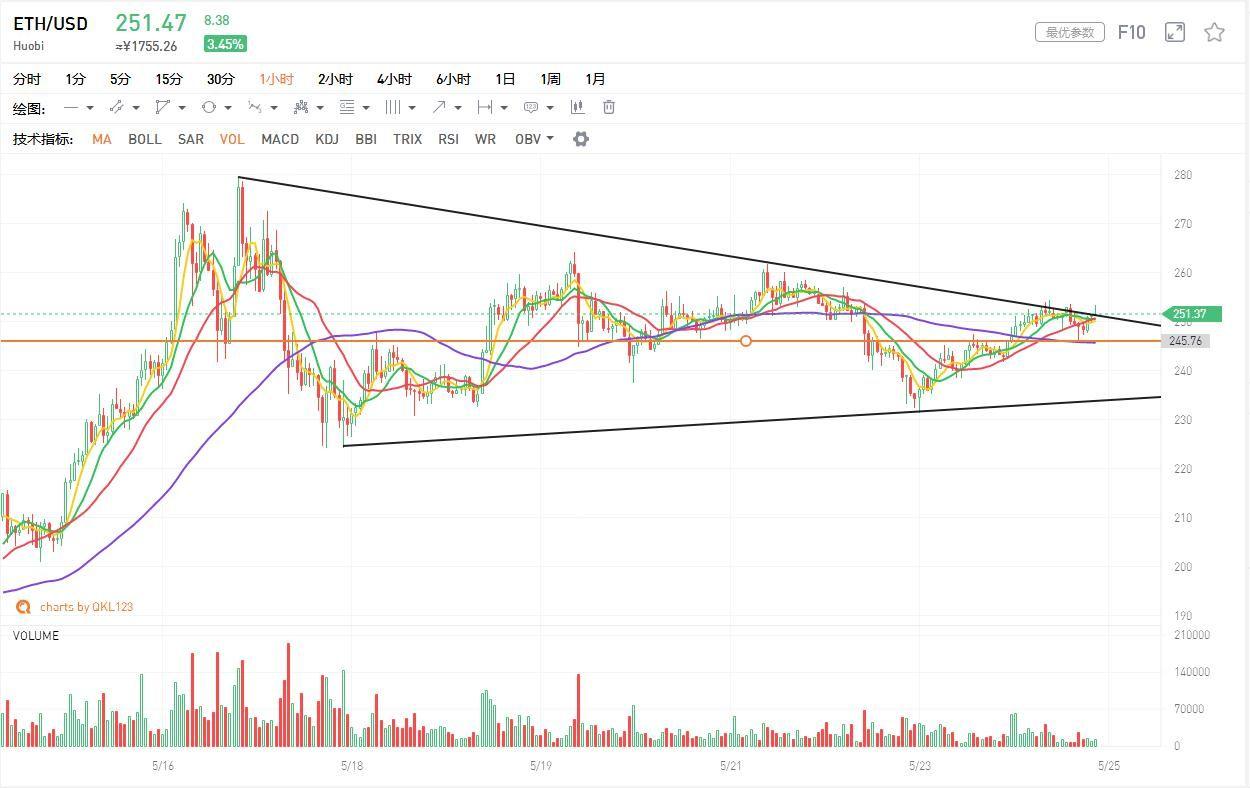The width and height of the screenshot is (1250, 788).
Task: Switch to 分时 timeframe
Action: point(27,79)
